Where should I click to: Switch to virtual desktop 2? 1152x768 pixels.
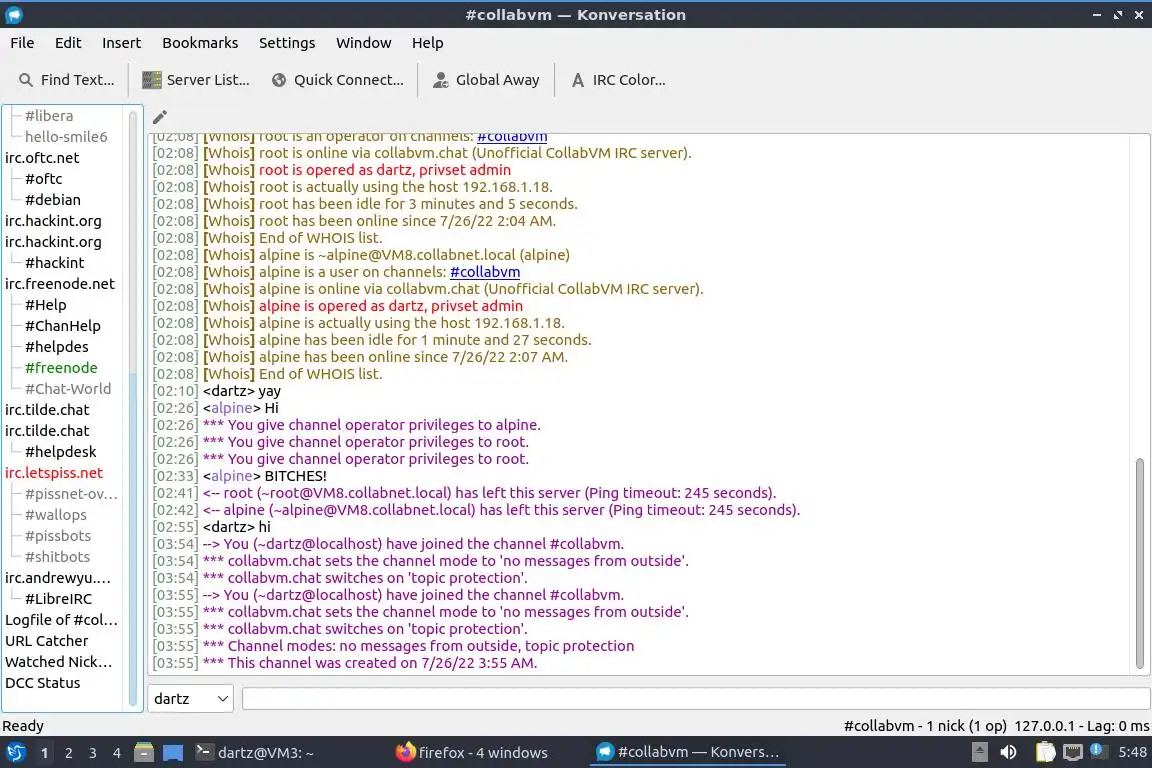pyautogui.click(x=68, y=753)
